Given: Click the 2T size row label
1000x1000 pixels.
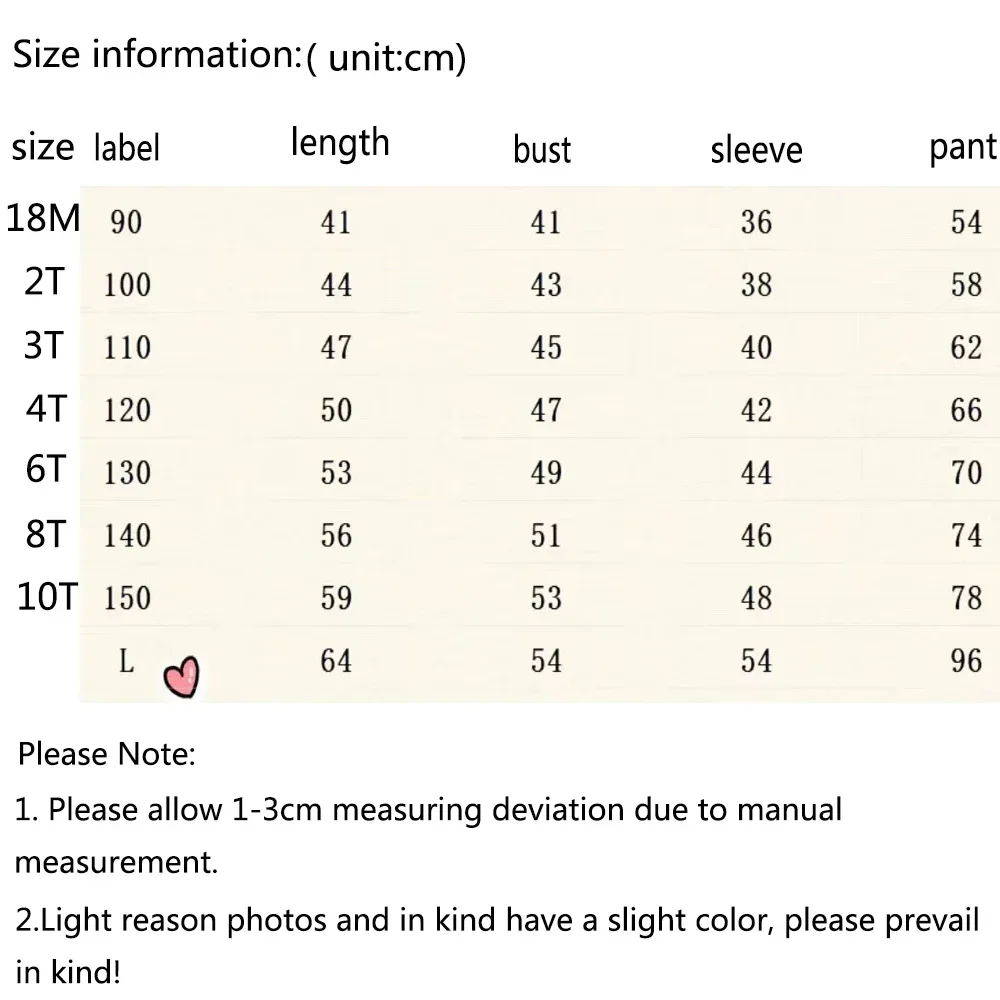Looking at the screenshot, I should pyautogui.click(x=45, y=281).
